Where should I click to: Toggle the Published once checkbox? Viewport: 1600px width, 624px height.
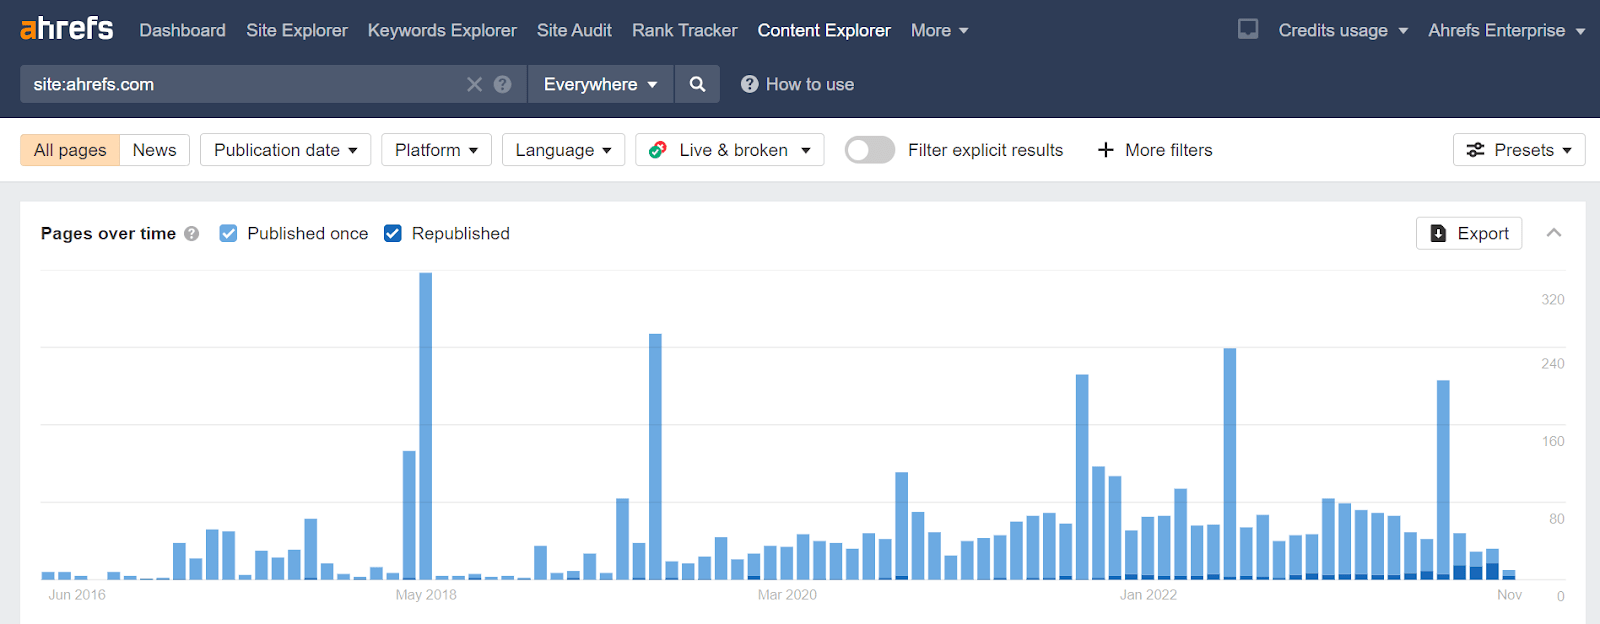228,233
